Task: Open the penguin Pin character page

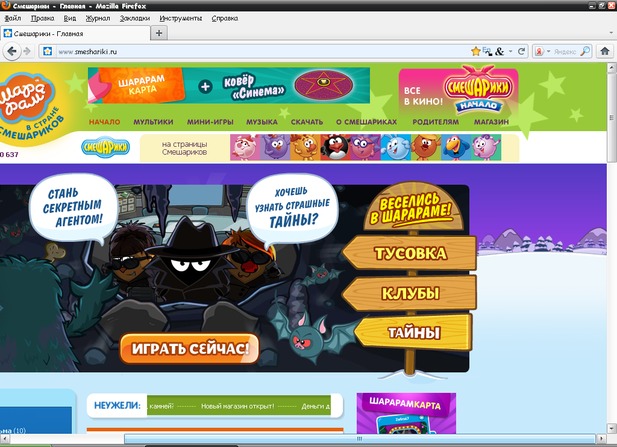Action: pyautogui.click(x=335, y=147)
